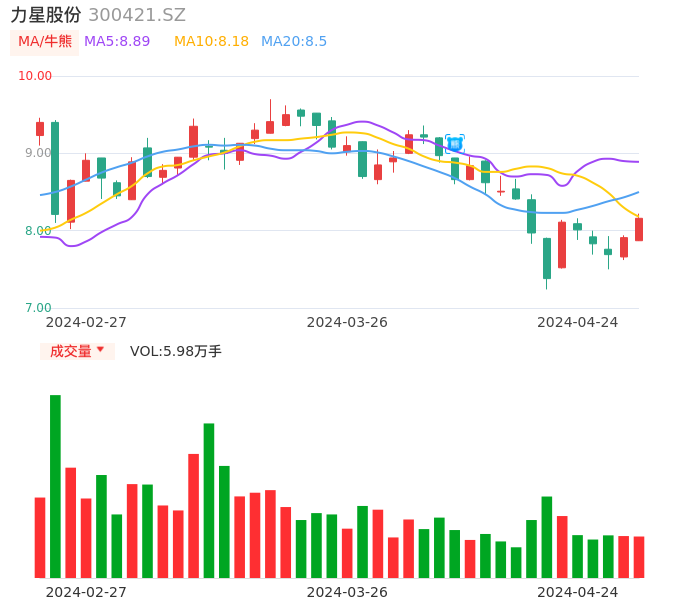
Task: Select the MA/牛熊 indicator tab
Action: (x=45, y=42)
